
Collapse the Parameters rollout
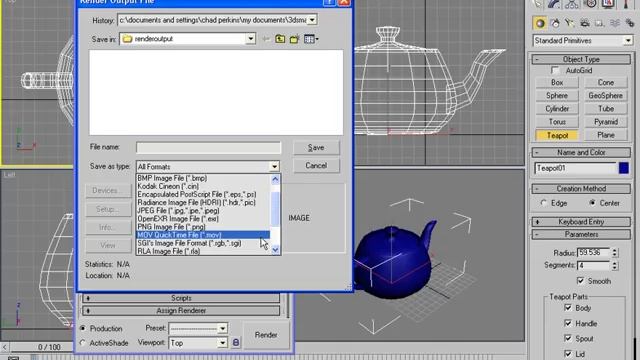[581, 234]
